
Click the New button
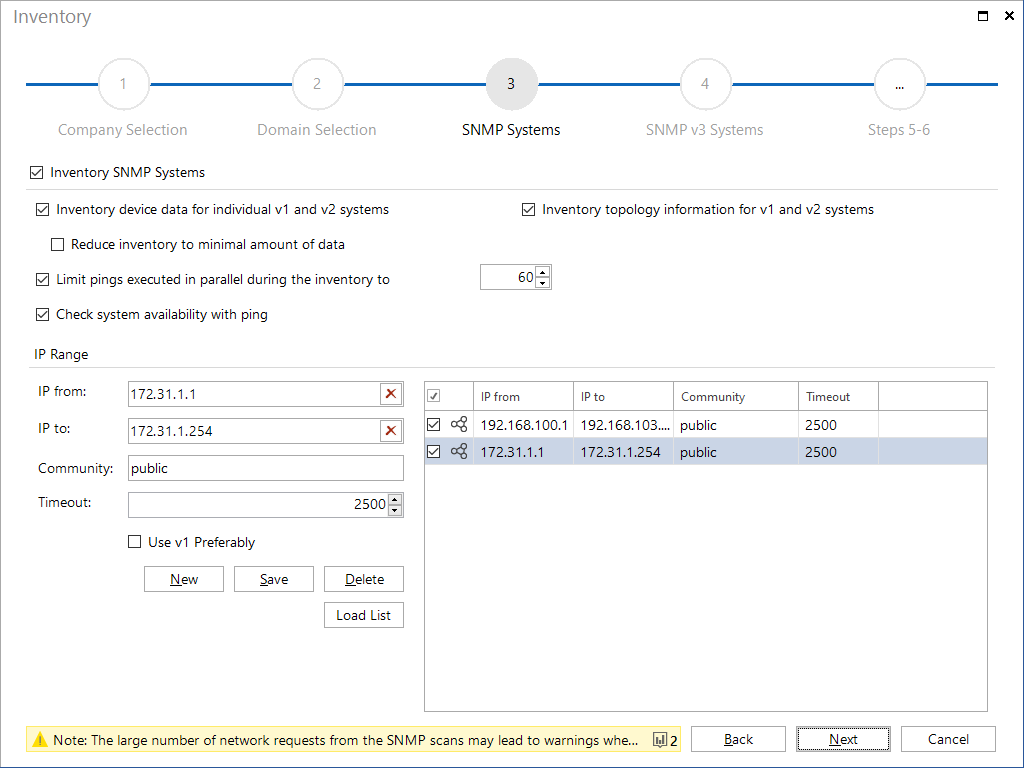point(184,579)
